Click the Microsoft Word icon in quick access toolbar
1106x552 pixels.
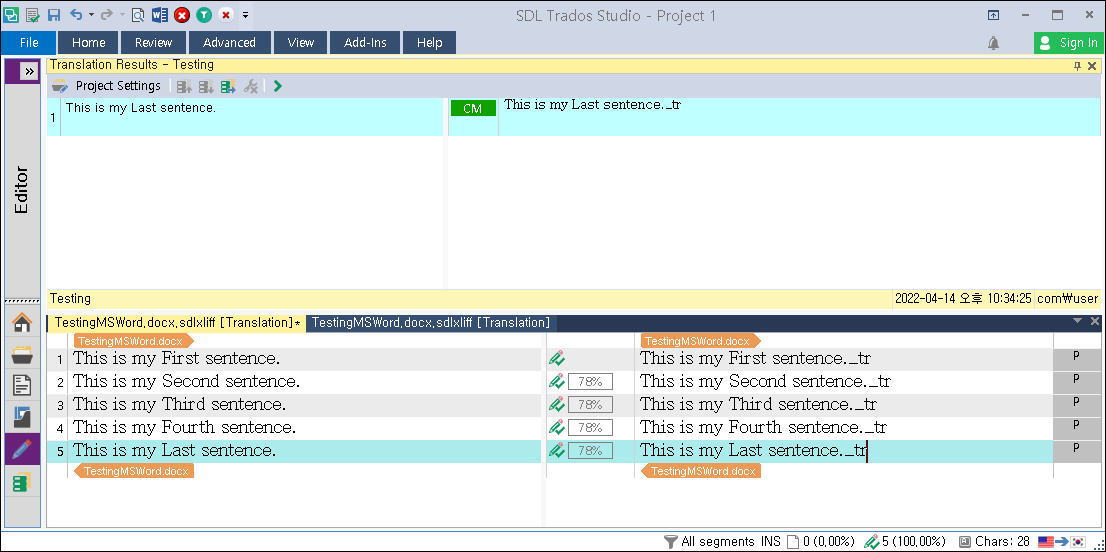click(159, 14)
